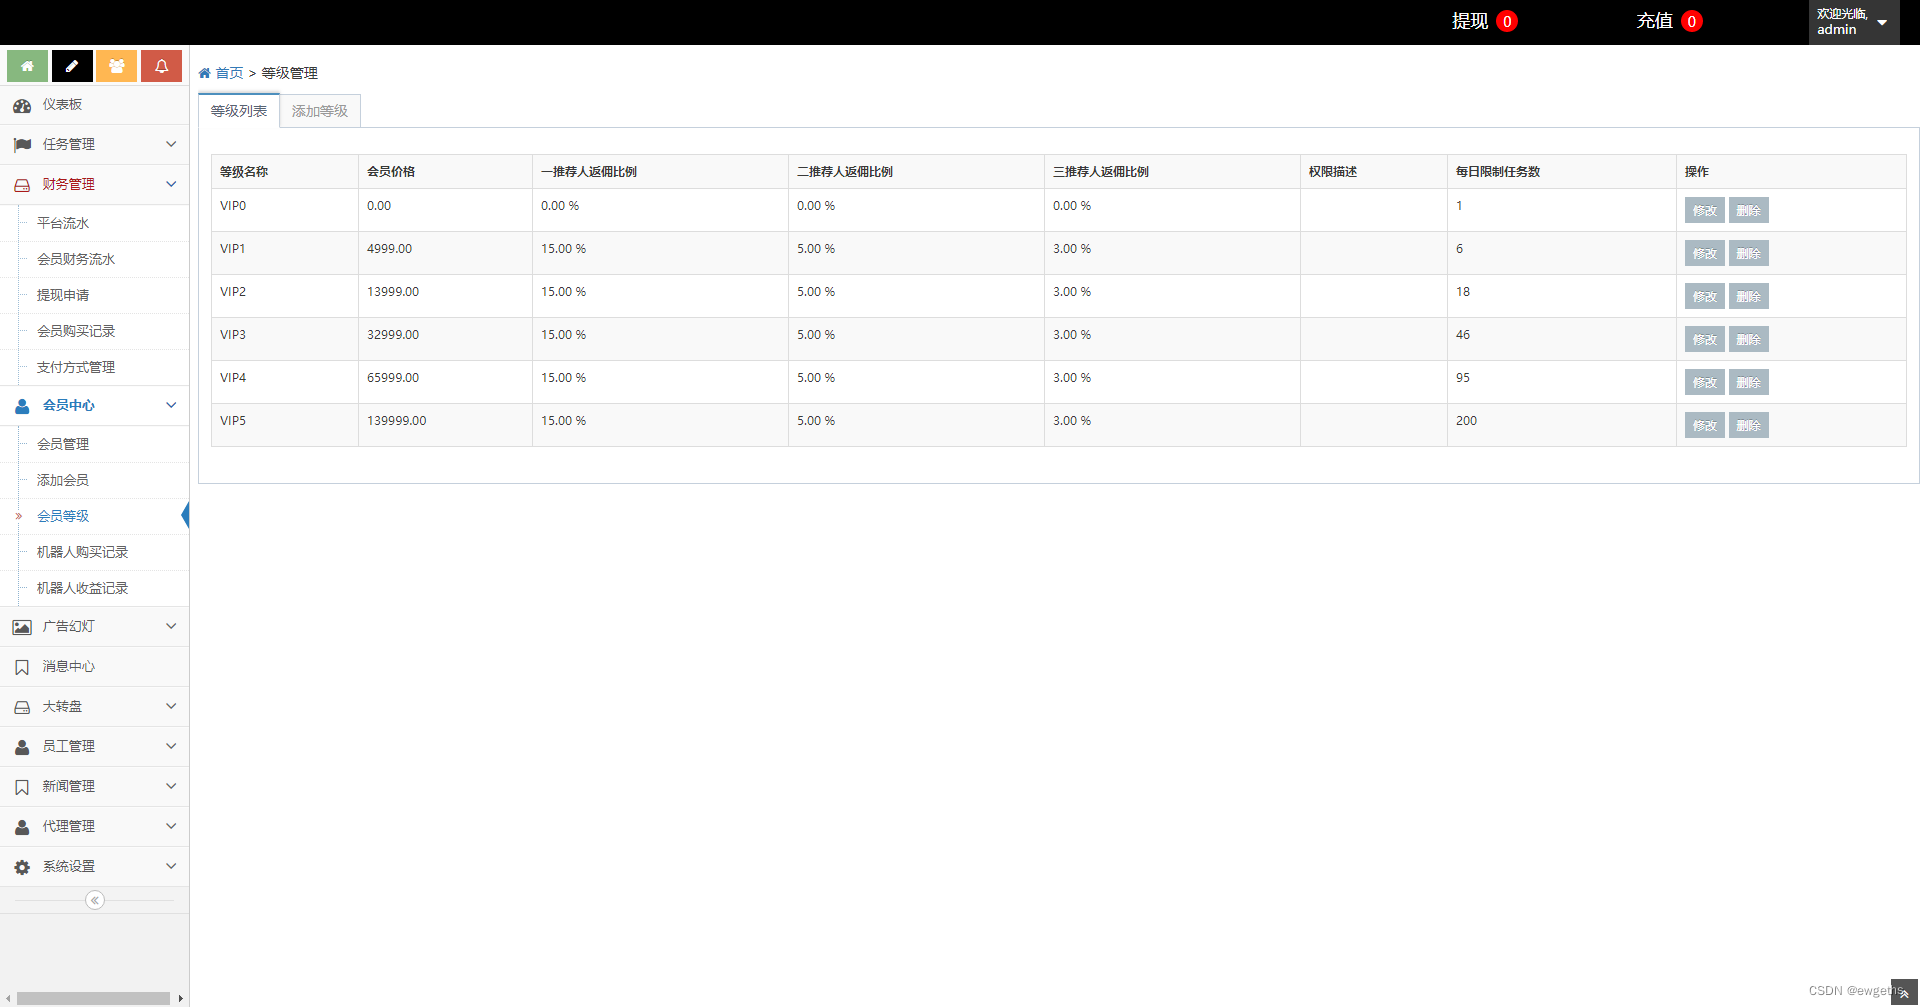This screenshot has height=1007, width=1920.
Task: Open 机器人购买记录 menu item
Action: click(82, 552)
